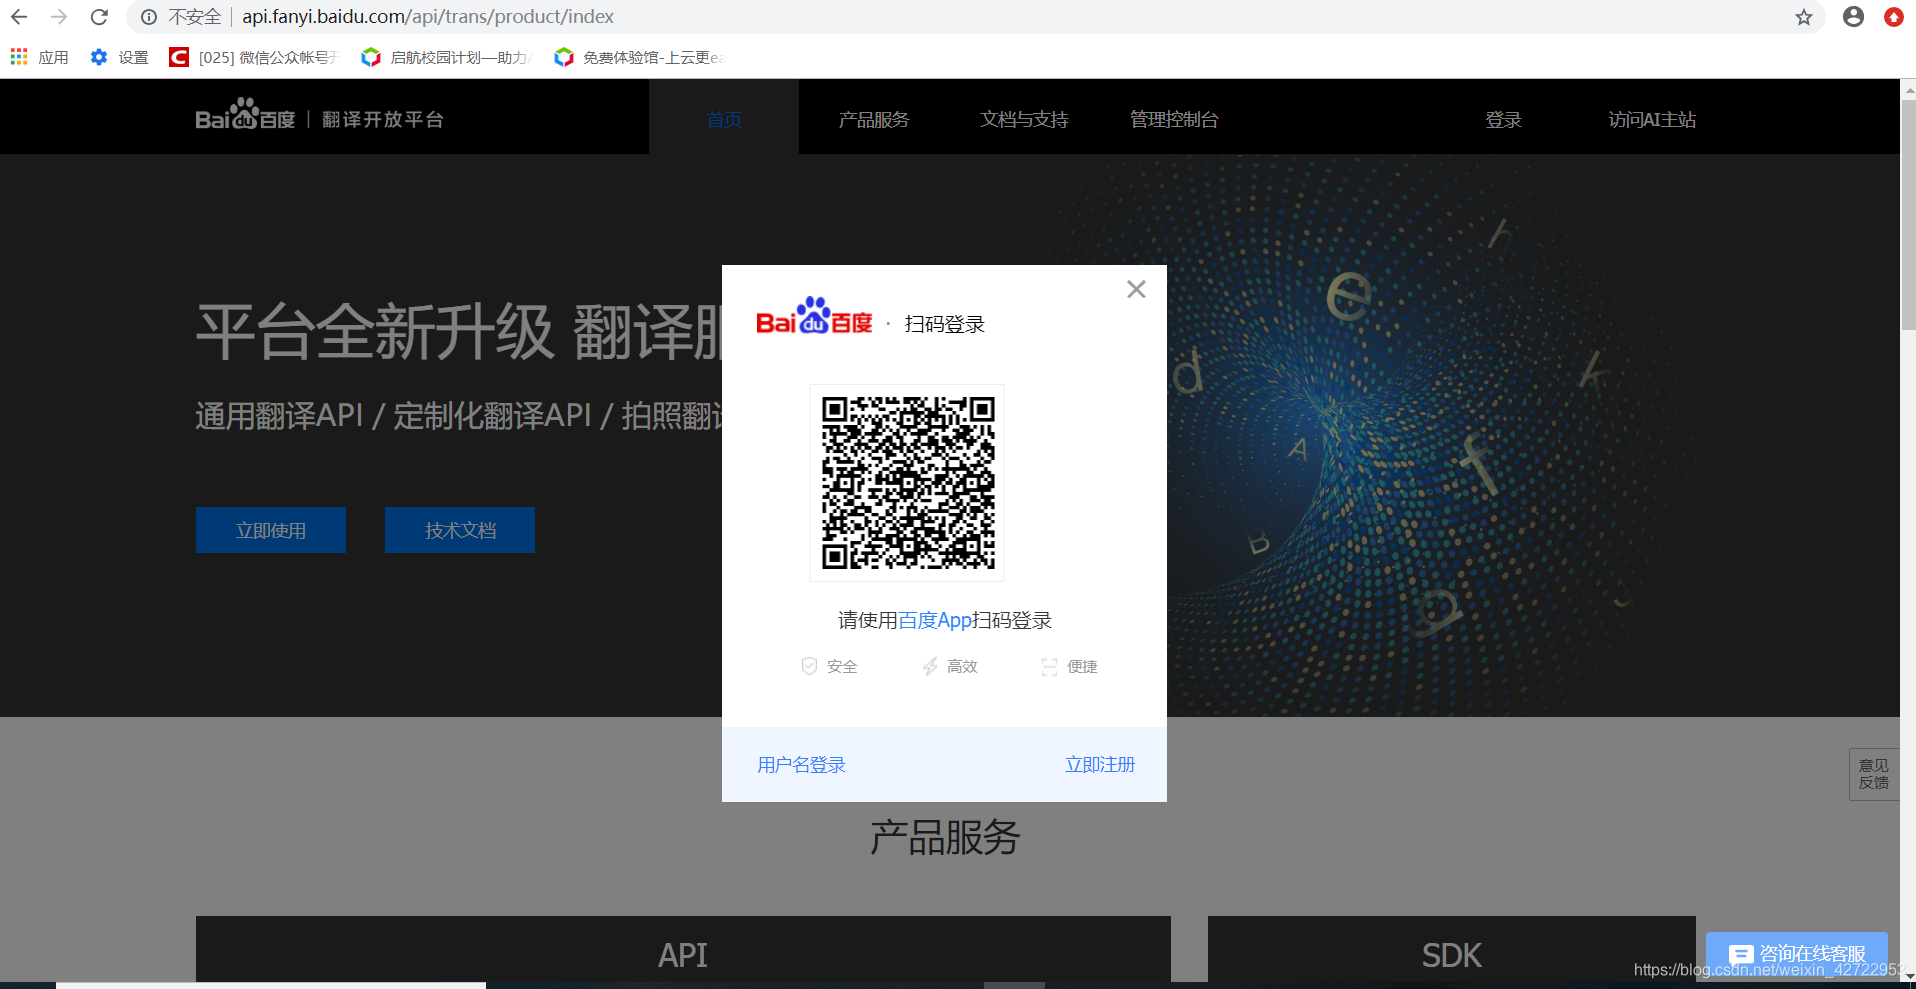Screen dimensions: 1916x989
Task: Click 登录 in the header
Action: [x=1503, y=119]
